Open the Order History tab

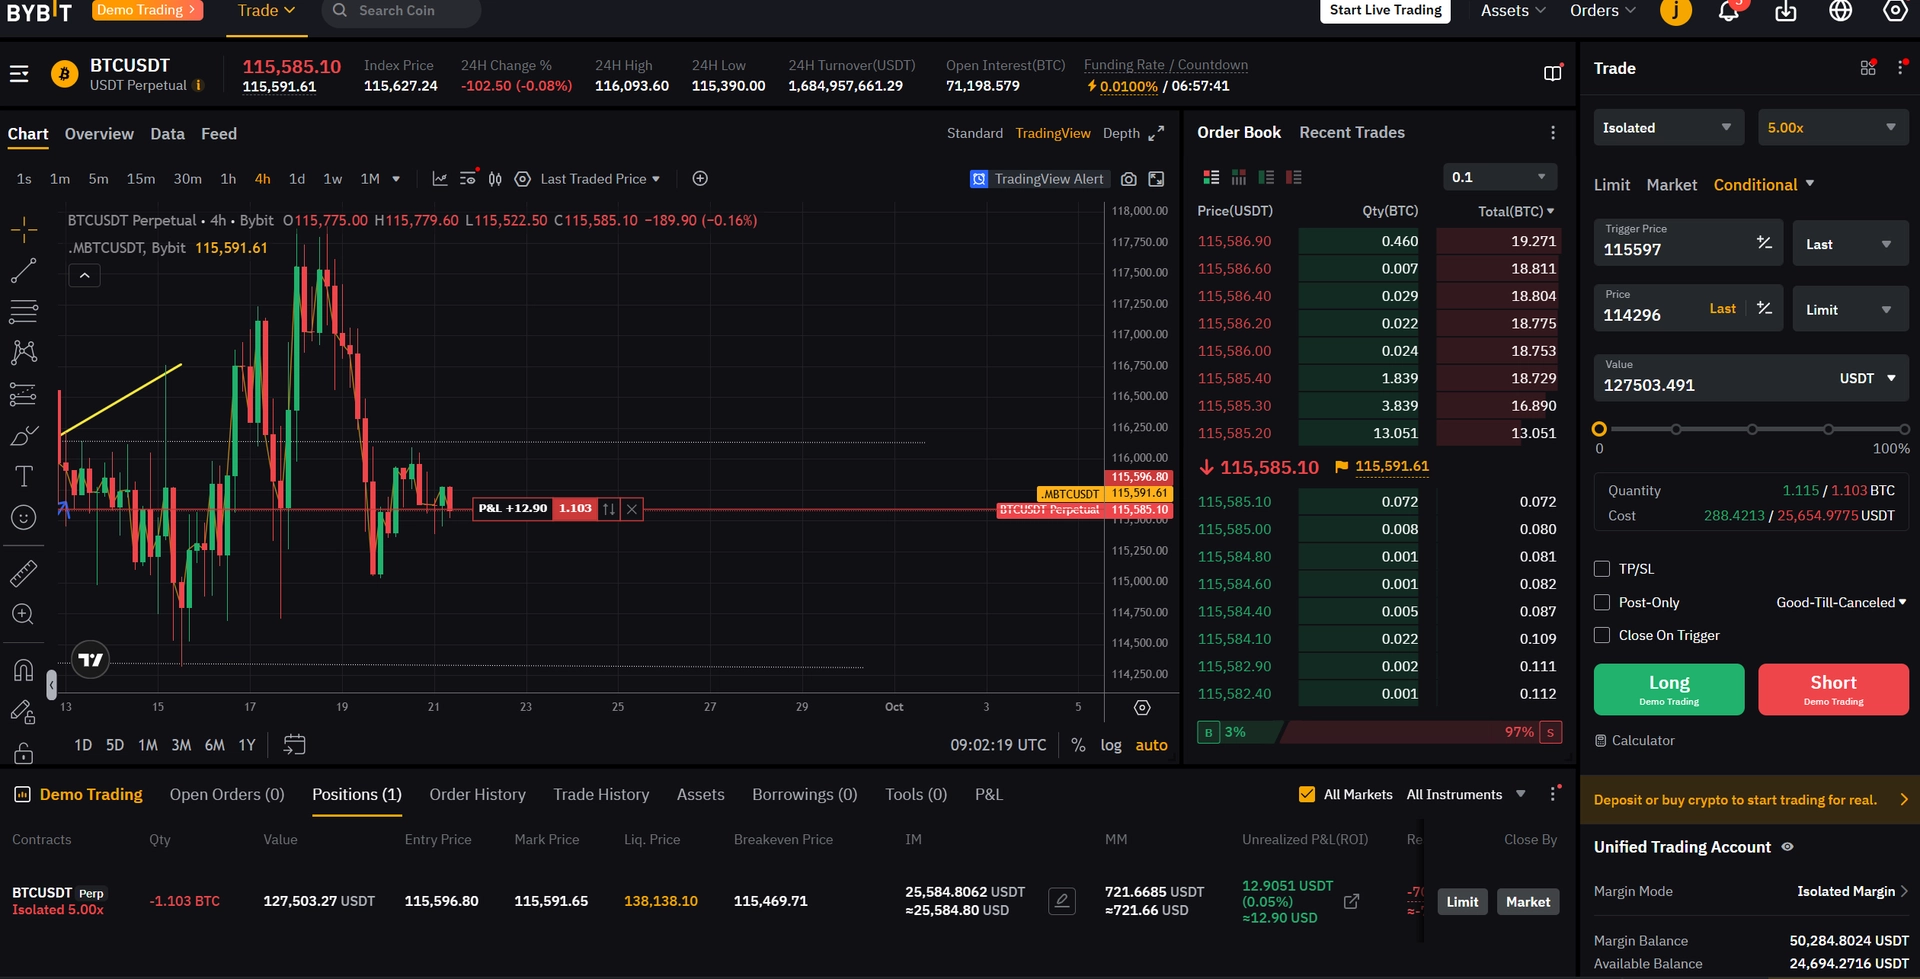(x=477, y=795)
